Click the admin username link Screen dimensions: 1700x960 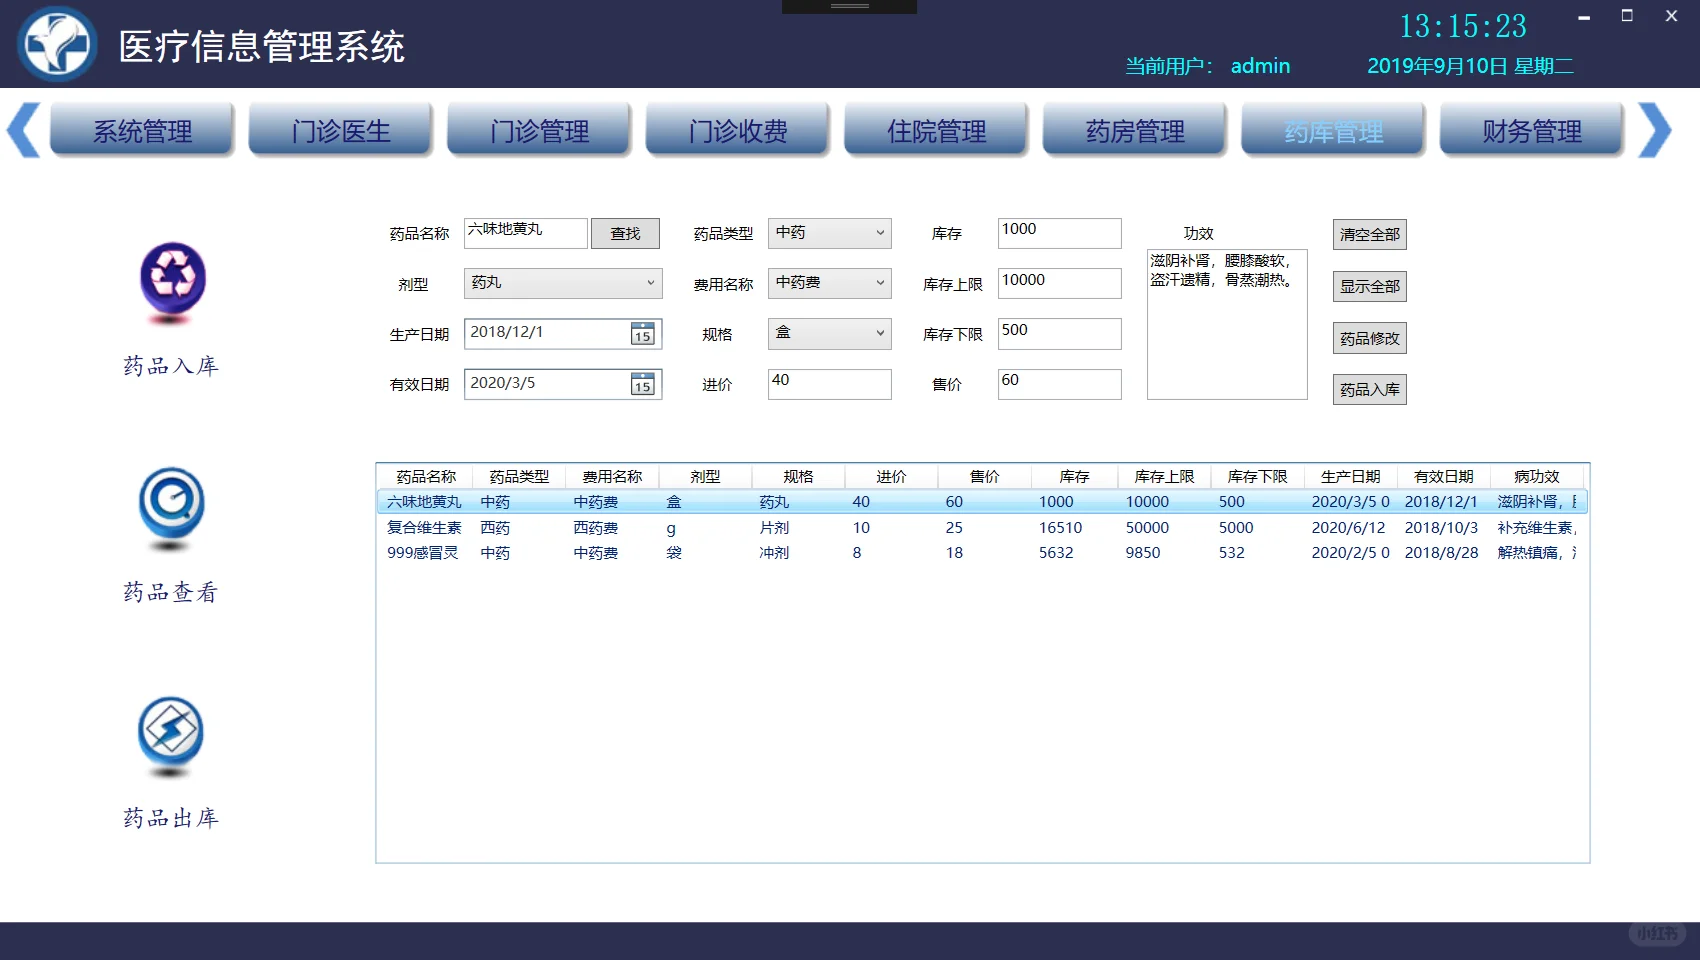pos(1261,66)
